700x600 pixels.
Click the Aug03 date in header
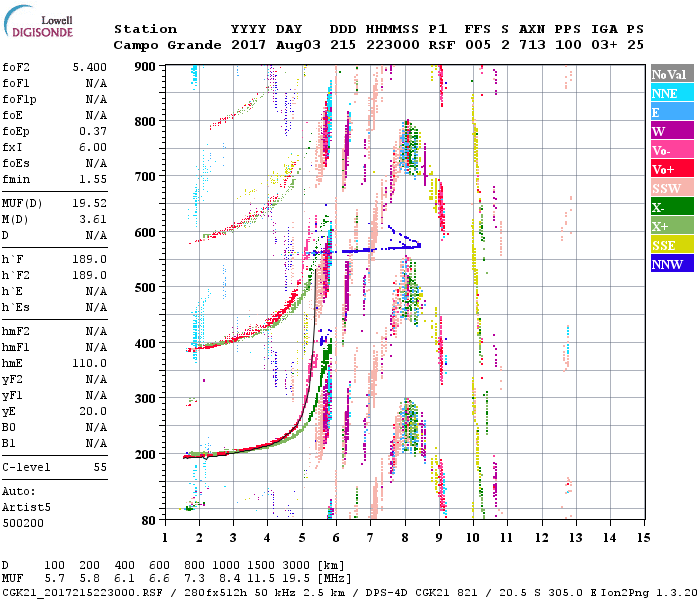298,45
